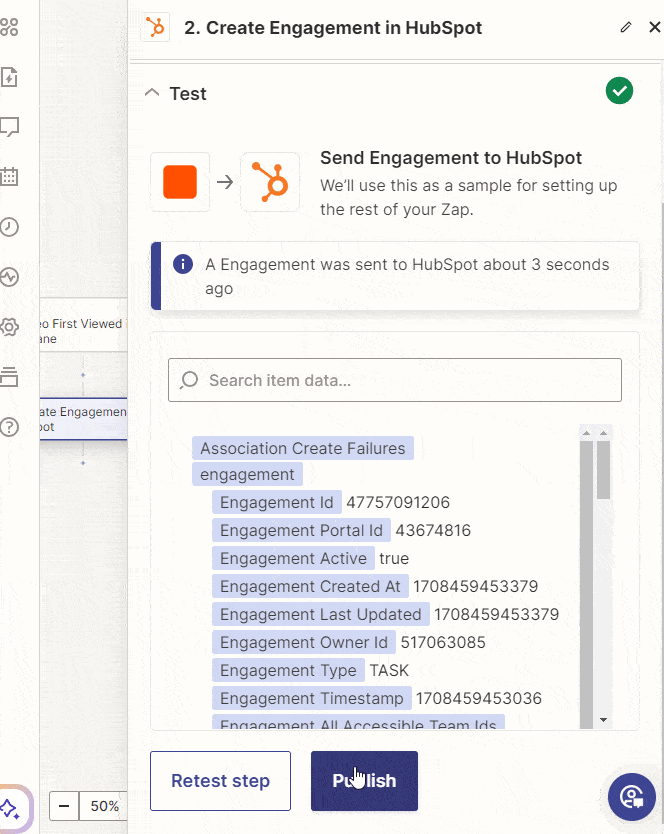Select the Create Engagement step on canvas
664x834 pixels.
pyautogui.click(x=84, y=419)
